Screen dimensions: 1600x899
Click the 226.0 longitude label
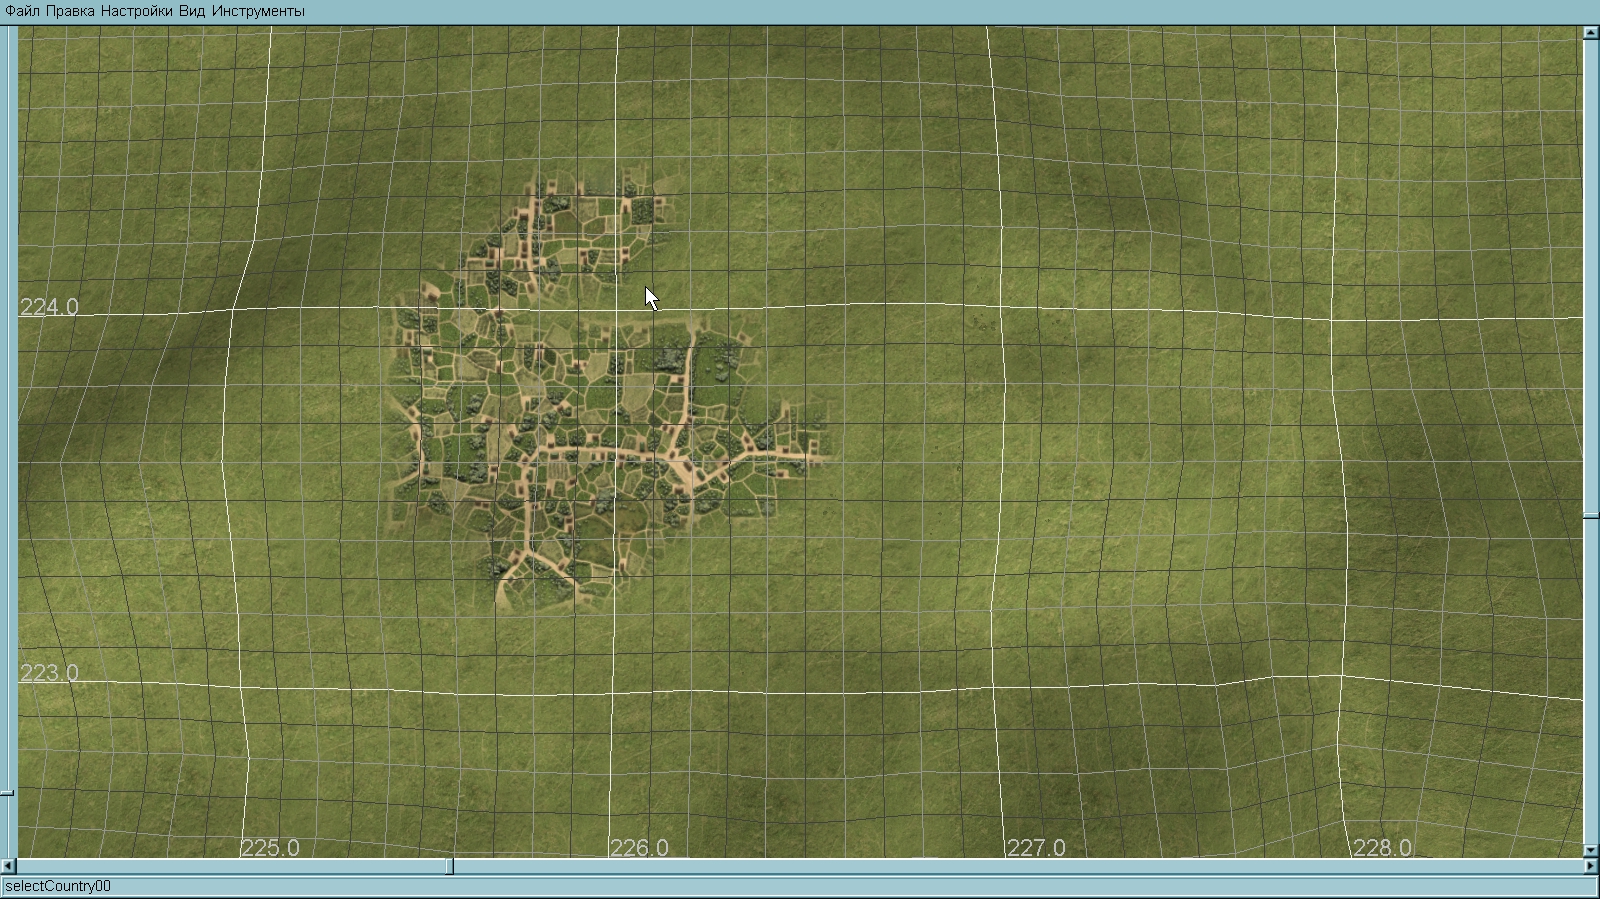(639, 848)
